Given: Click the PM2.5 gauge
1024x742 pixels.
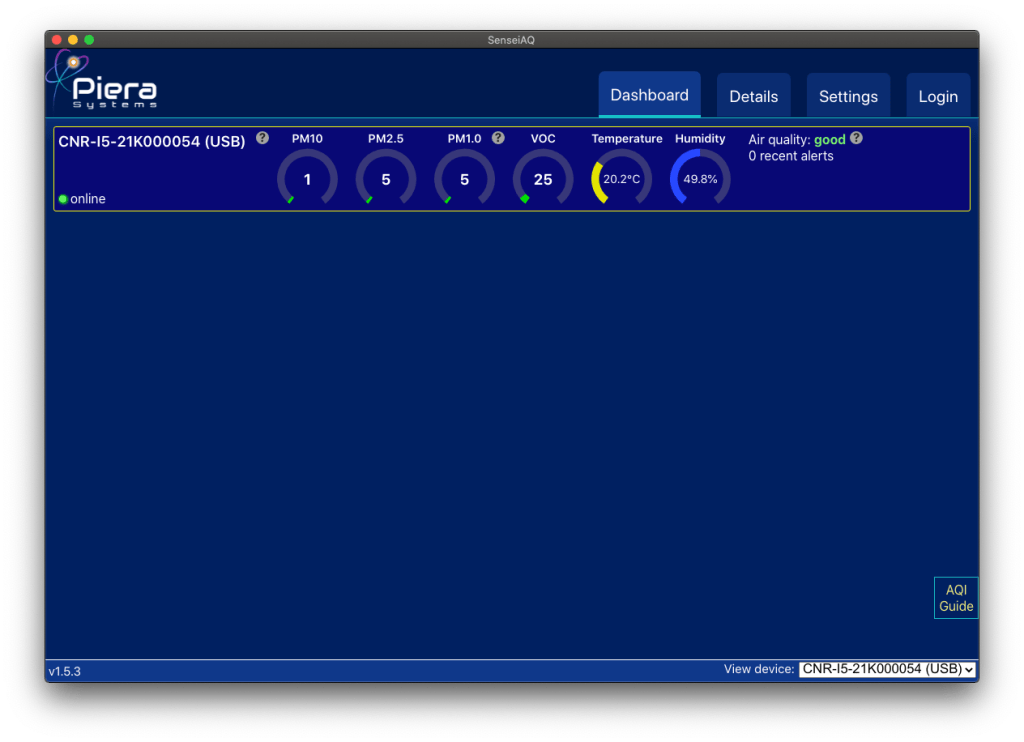Looking at the screenshot, I should pos(386,179).
